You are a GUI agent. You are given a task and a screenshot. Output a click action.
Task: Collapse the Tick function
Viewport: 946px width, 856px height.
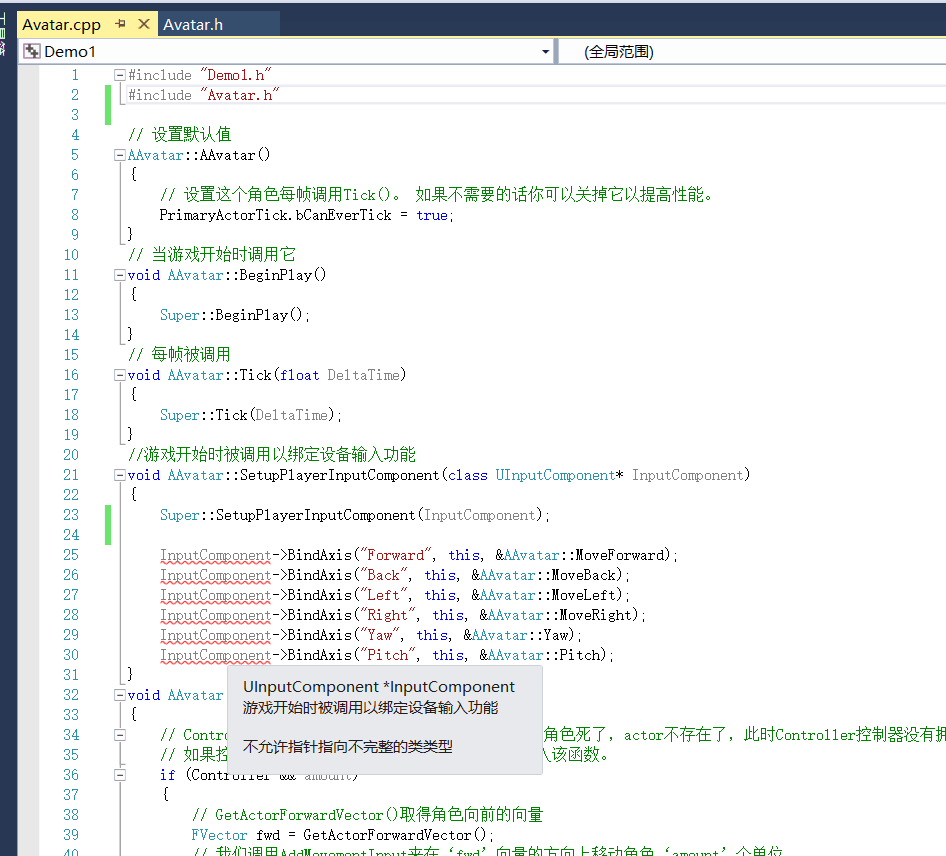tap(119, 375)
